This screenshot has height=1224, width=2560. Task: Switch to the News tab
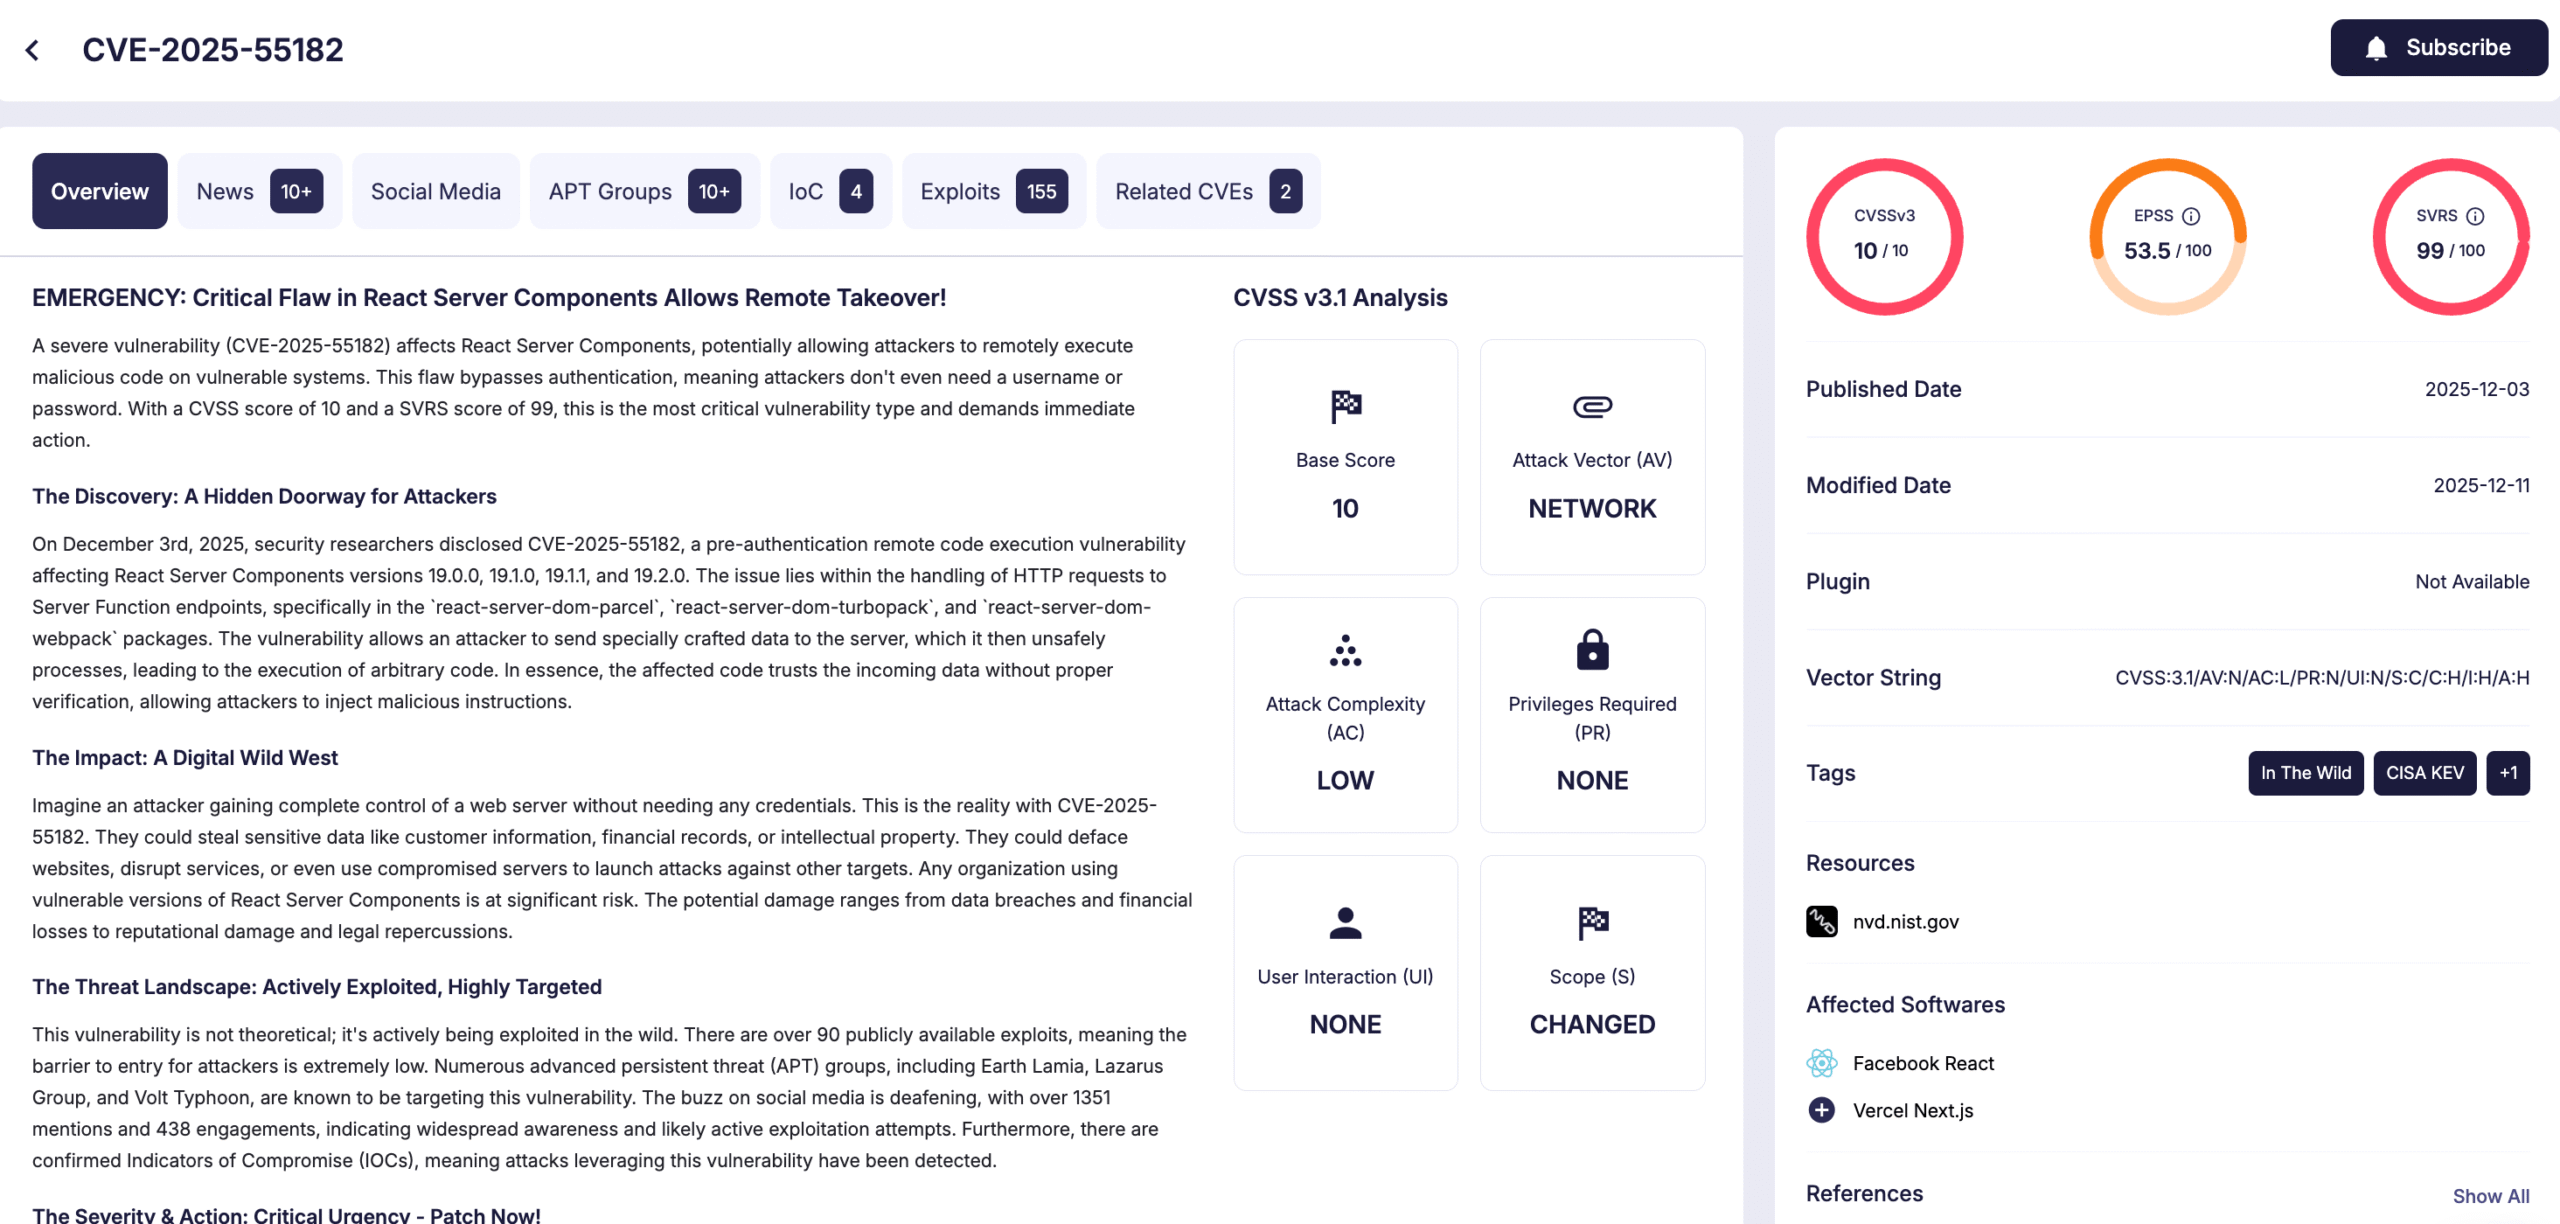[260, 191]
